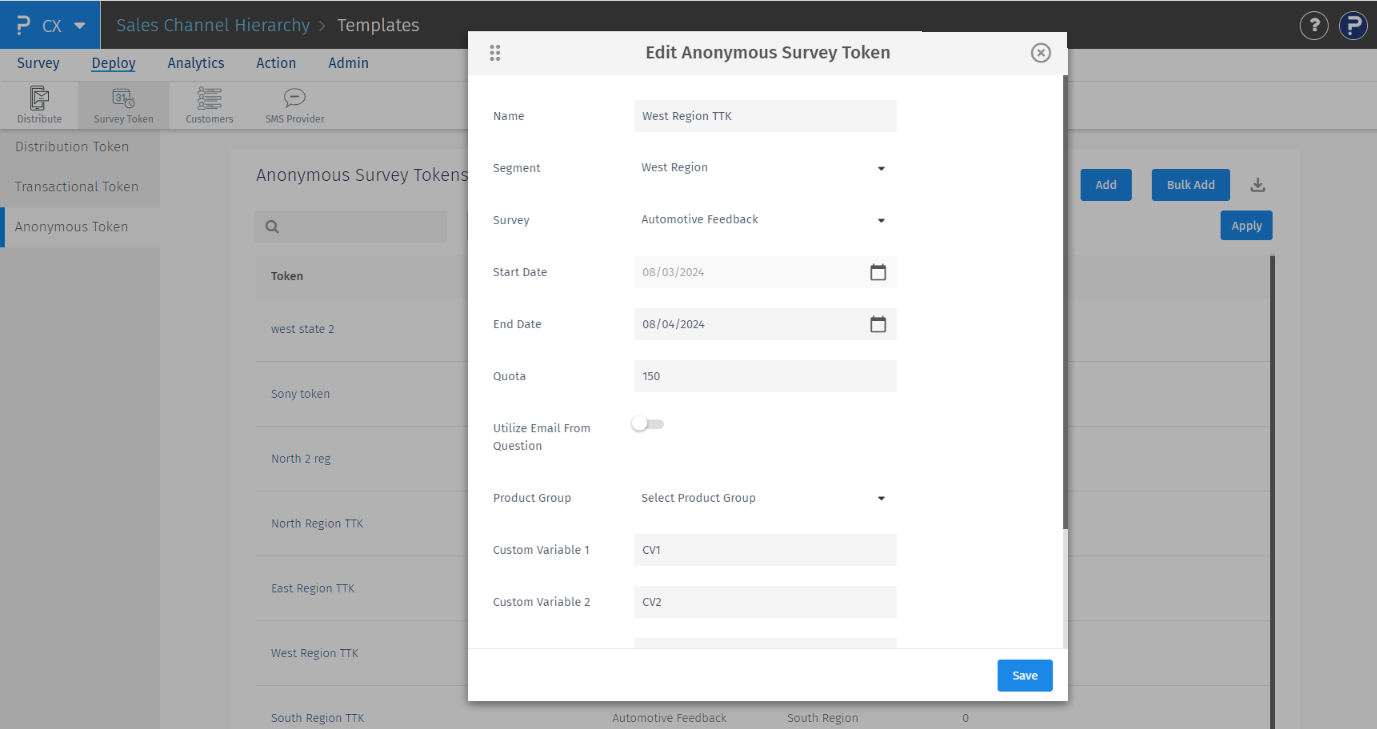Enable the Utilize Email From Question toggle

(647, 424)
